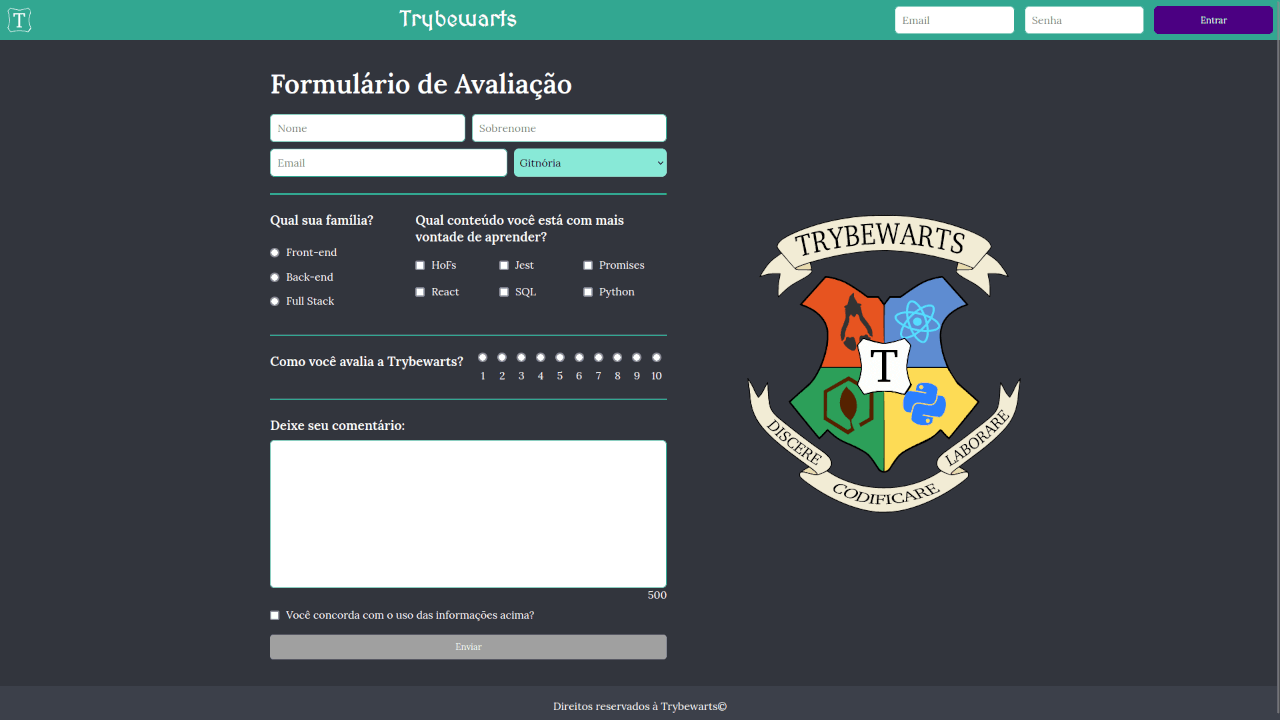Image resolution: width=1280 pixels, height=720 pixels.
Task: Choose the Full Stack family option
Action: click(x=274, y=301)
